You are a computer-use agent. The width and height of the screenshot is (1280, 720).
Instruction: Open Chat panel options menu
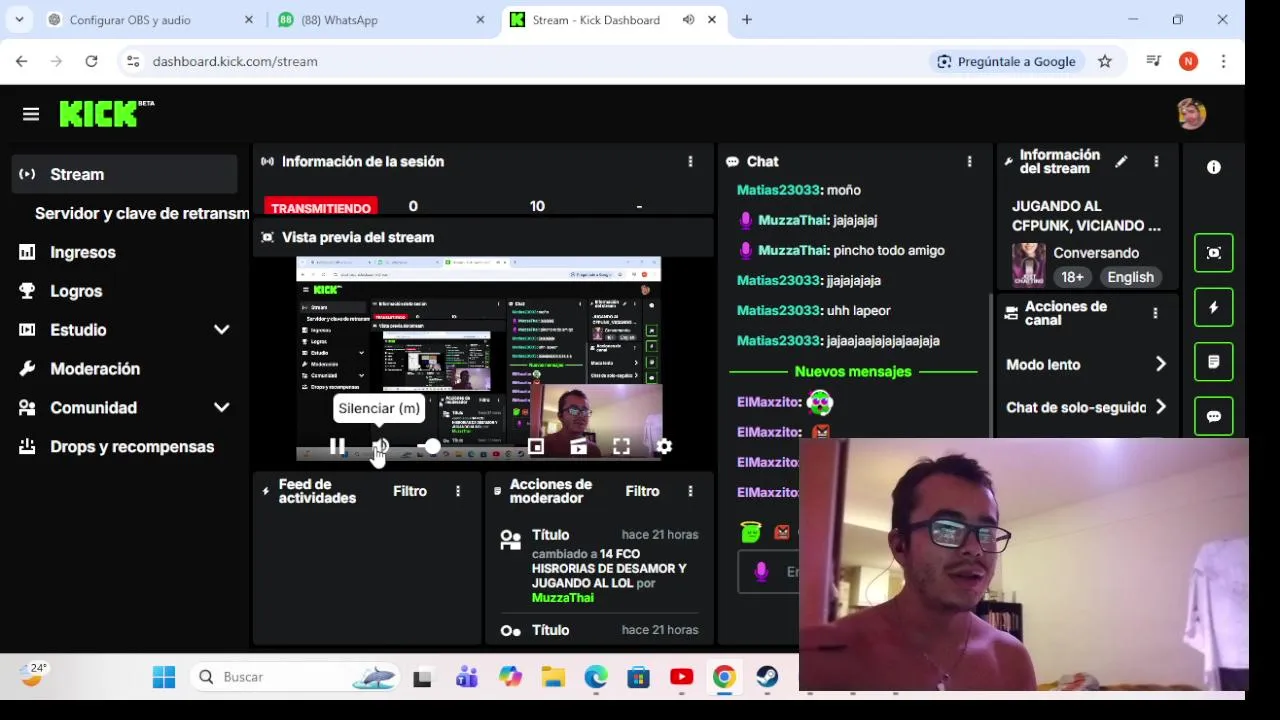tap(969, 161)
